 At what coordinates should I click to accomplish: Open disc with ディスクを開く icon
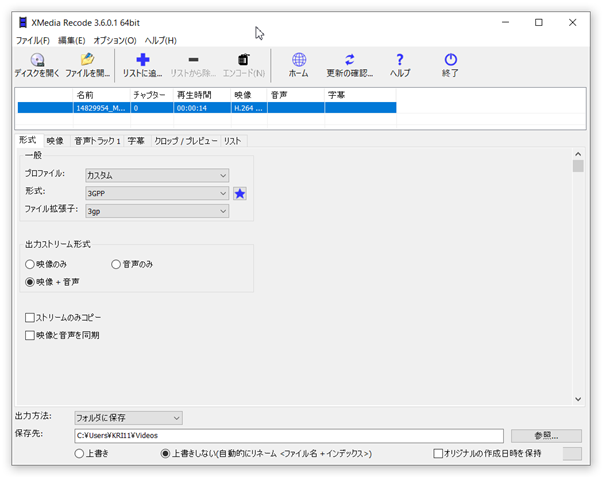click(37, 65)
